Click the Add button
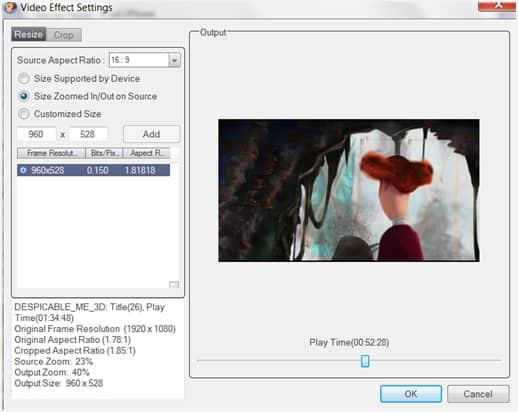 tap(151, 134)
